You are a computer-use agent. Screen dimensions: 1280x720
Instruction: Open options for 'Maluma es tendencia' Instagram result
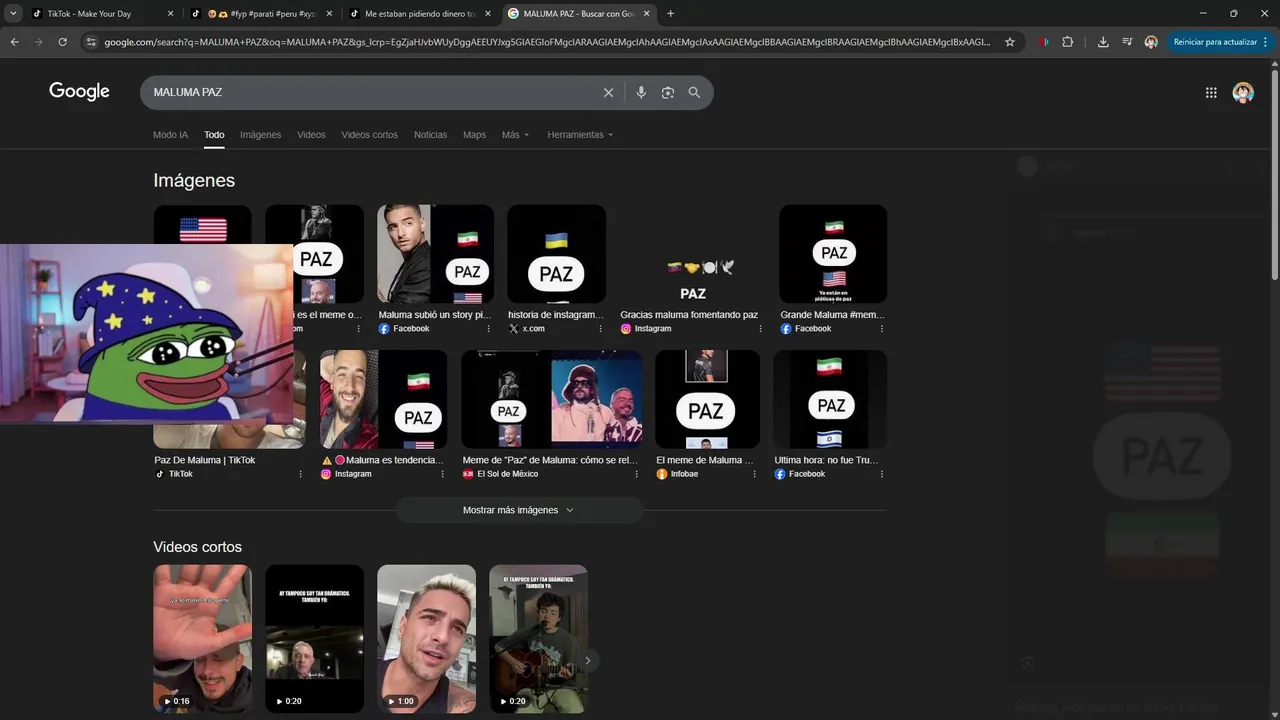pos(442,474)
